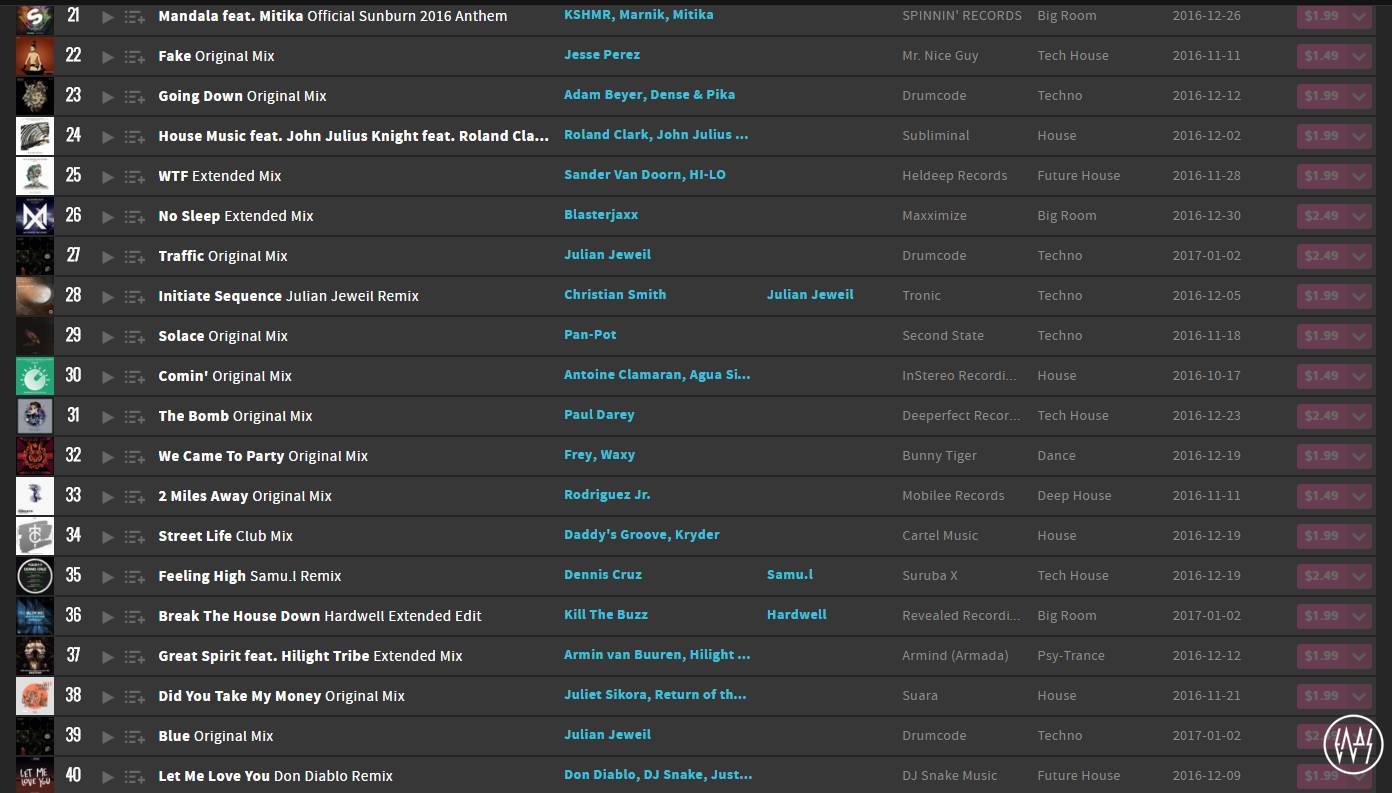
Task: Open title Let Me Love You Don Diablo Remix
Action: tap(275, 776)
